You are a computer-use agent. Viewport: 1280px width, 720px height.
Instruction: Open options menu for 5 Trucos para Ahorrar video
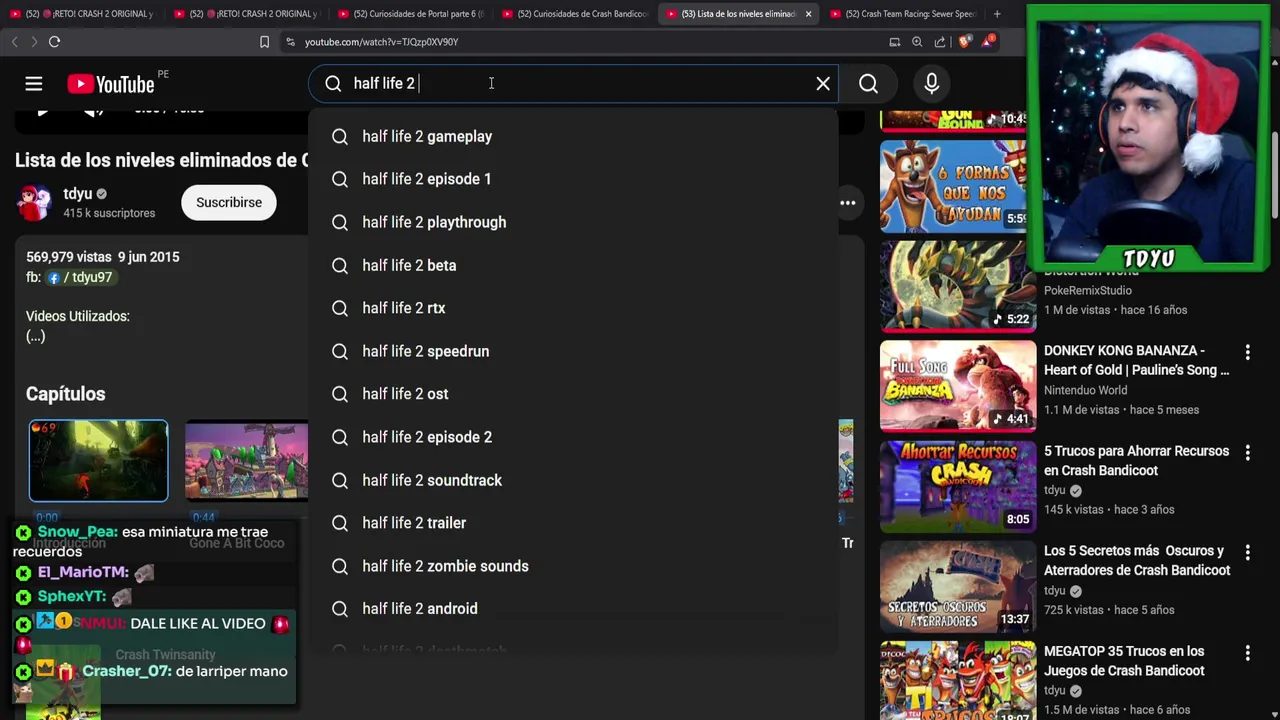pos(1247,452)
